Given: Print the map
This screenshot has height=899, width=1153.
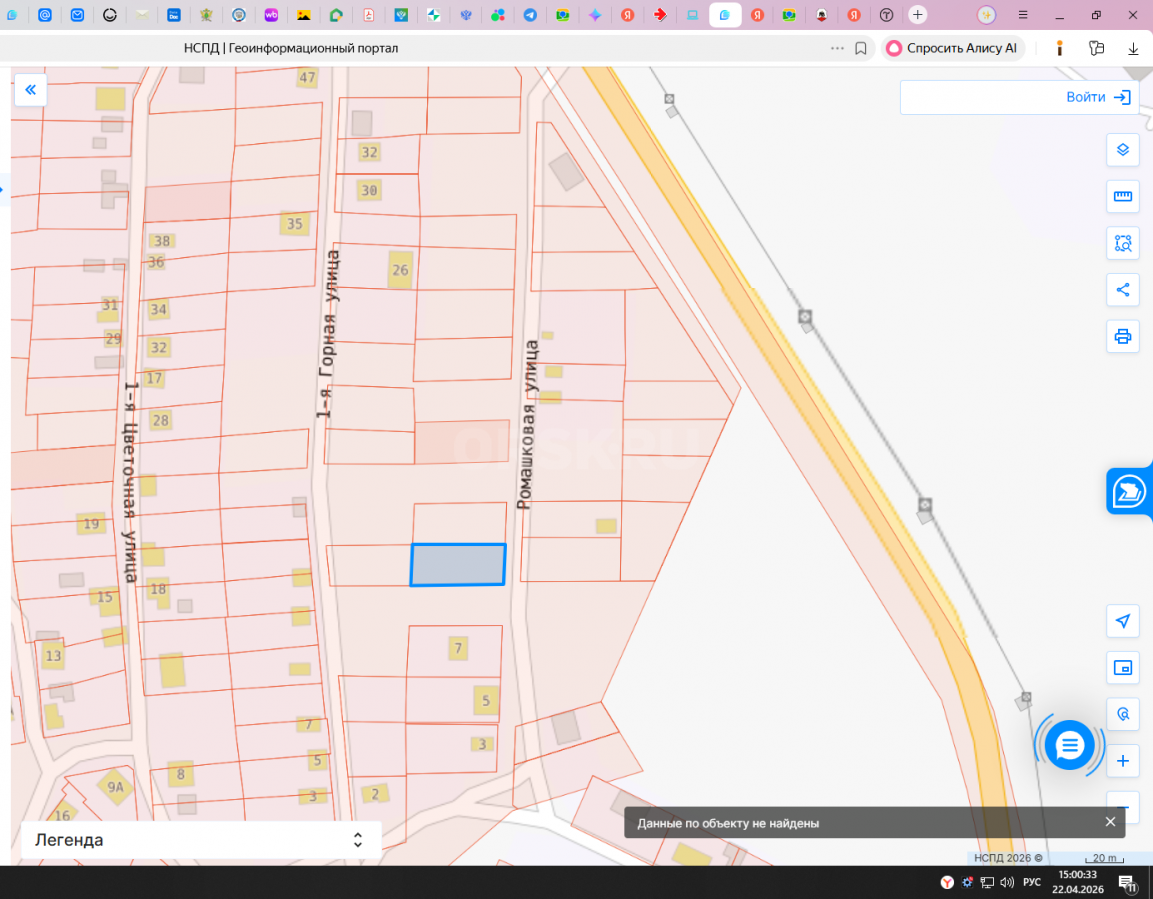Looking at the screenshot, I should [x=1122, y=336].
